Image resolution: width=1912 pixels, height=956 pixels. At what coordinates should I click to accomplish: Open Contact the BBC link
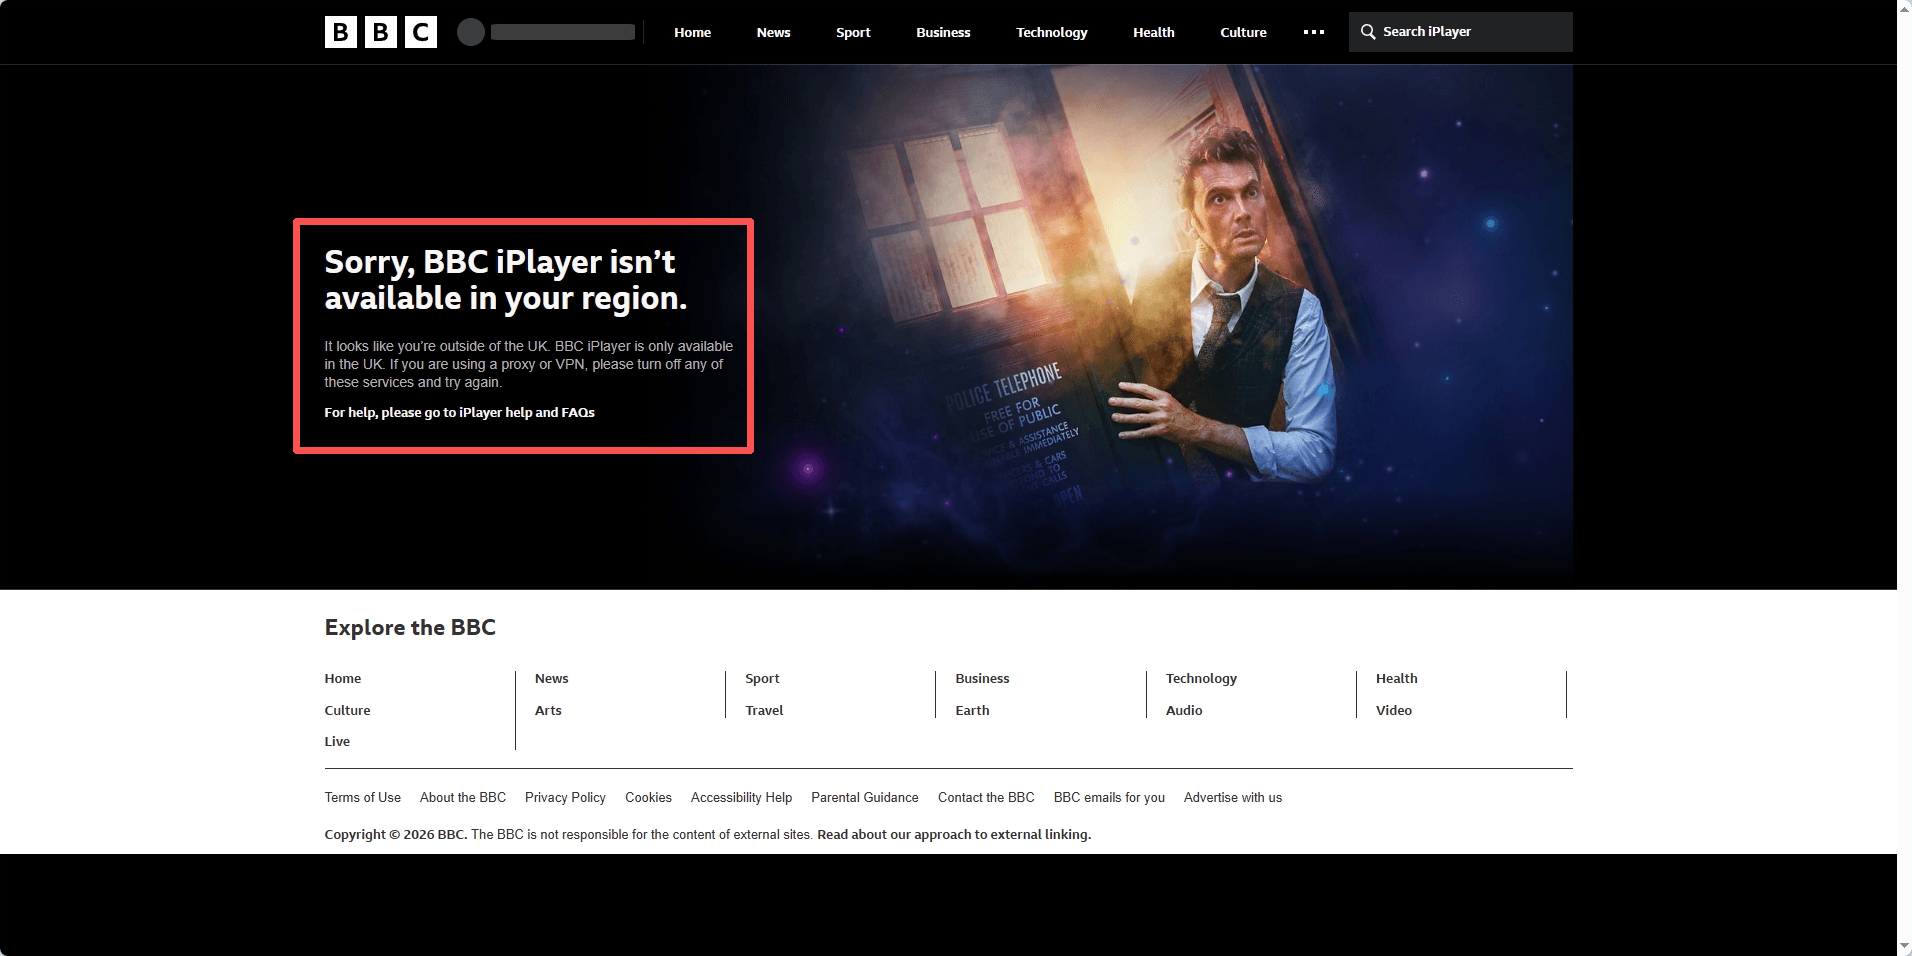tap(986, 797)
